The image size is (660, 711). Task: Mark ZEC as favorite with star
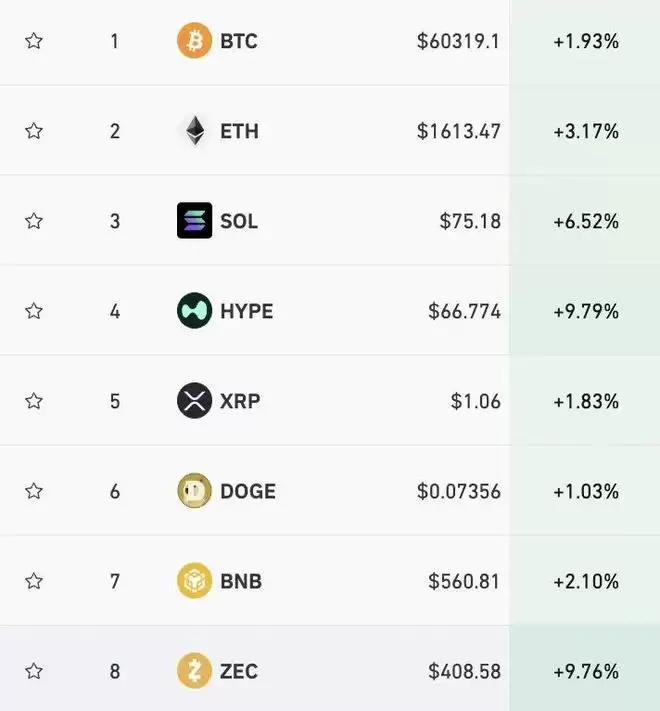pos(34,671)
